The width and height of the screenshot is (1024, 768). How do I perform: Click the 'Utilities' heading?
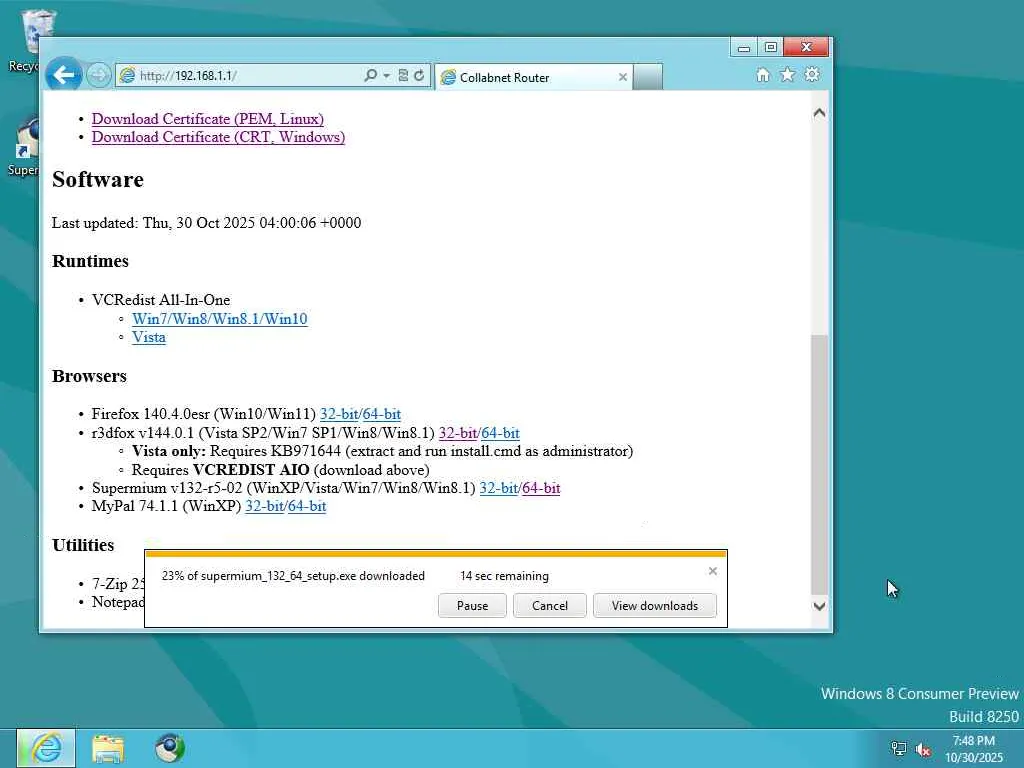[83, 545]
